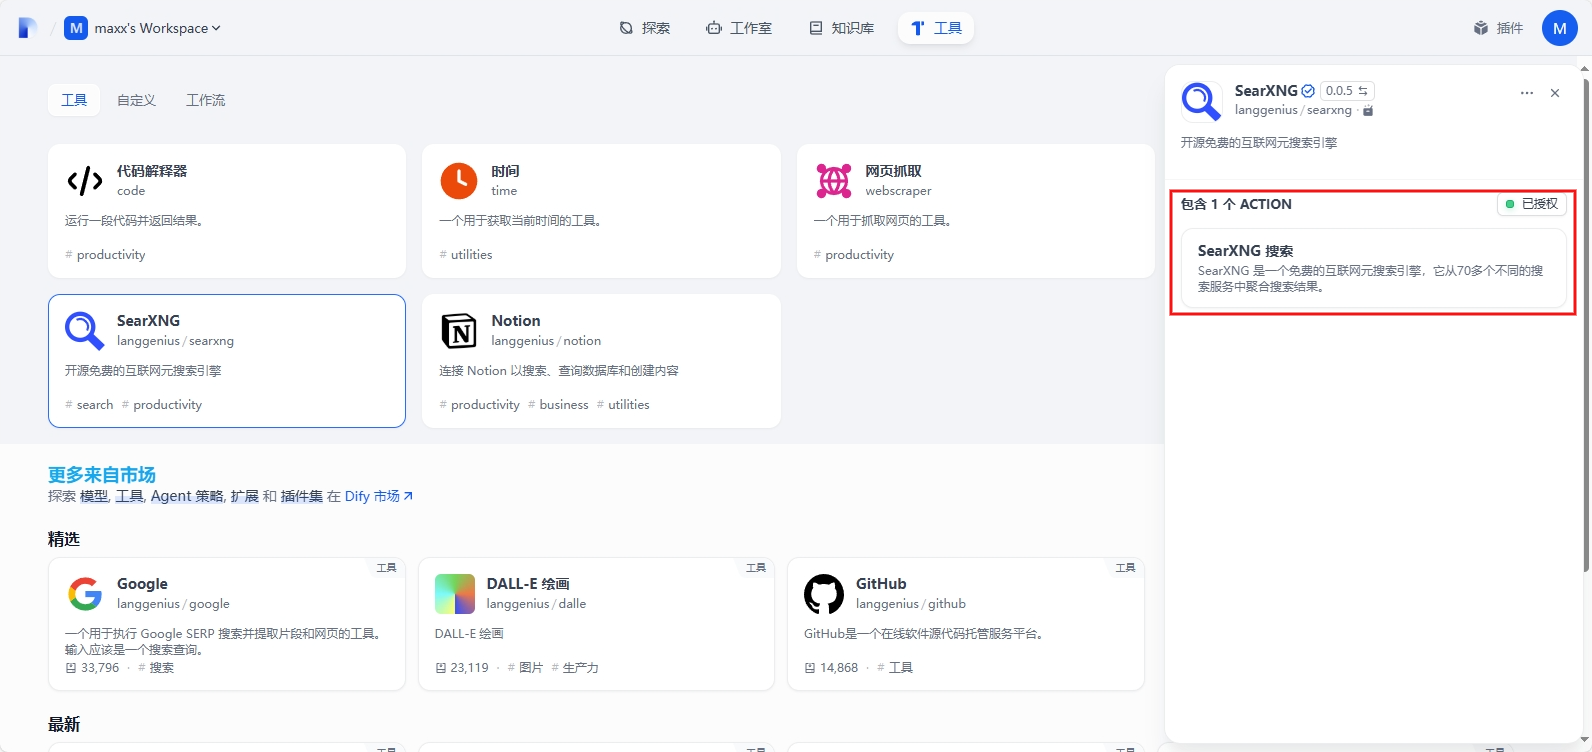This screenshot has width=1592, height=752.
Task: Open the 0.0.5 version switcher
Action: [x=1347, y=91]
